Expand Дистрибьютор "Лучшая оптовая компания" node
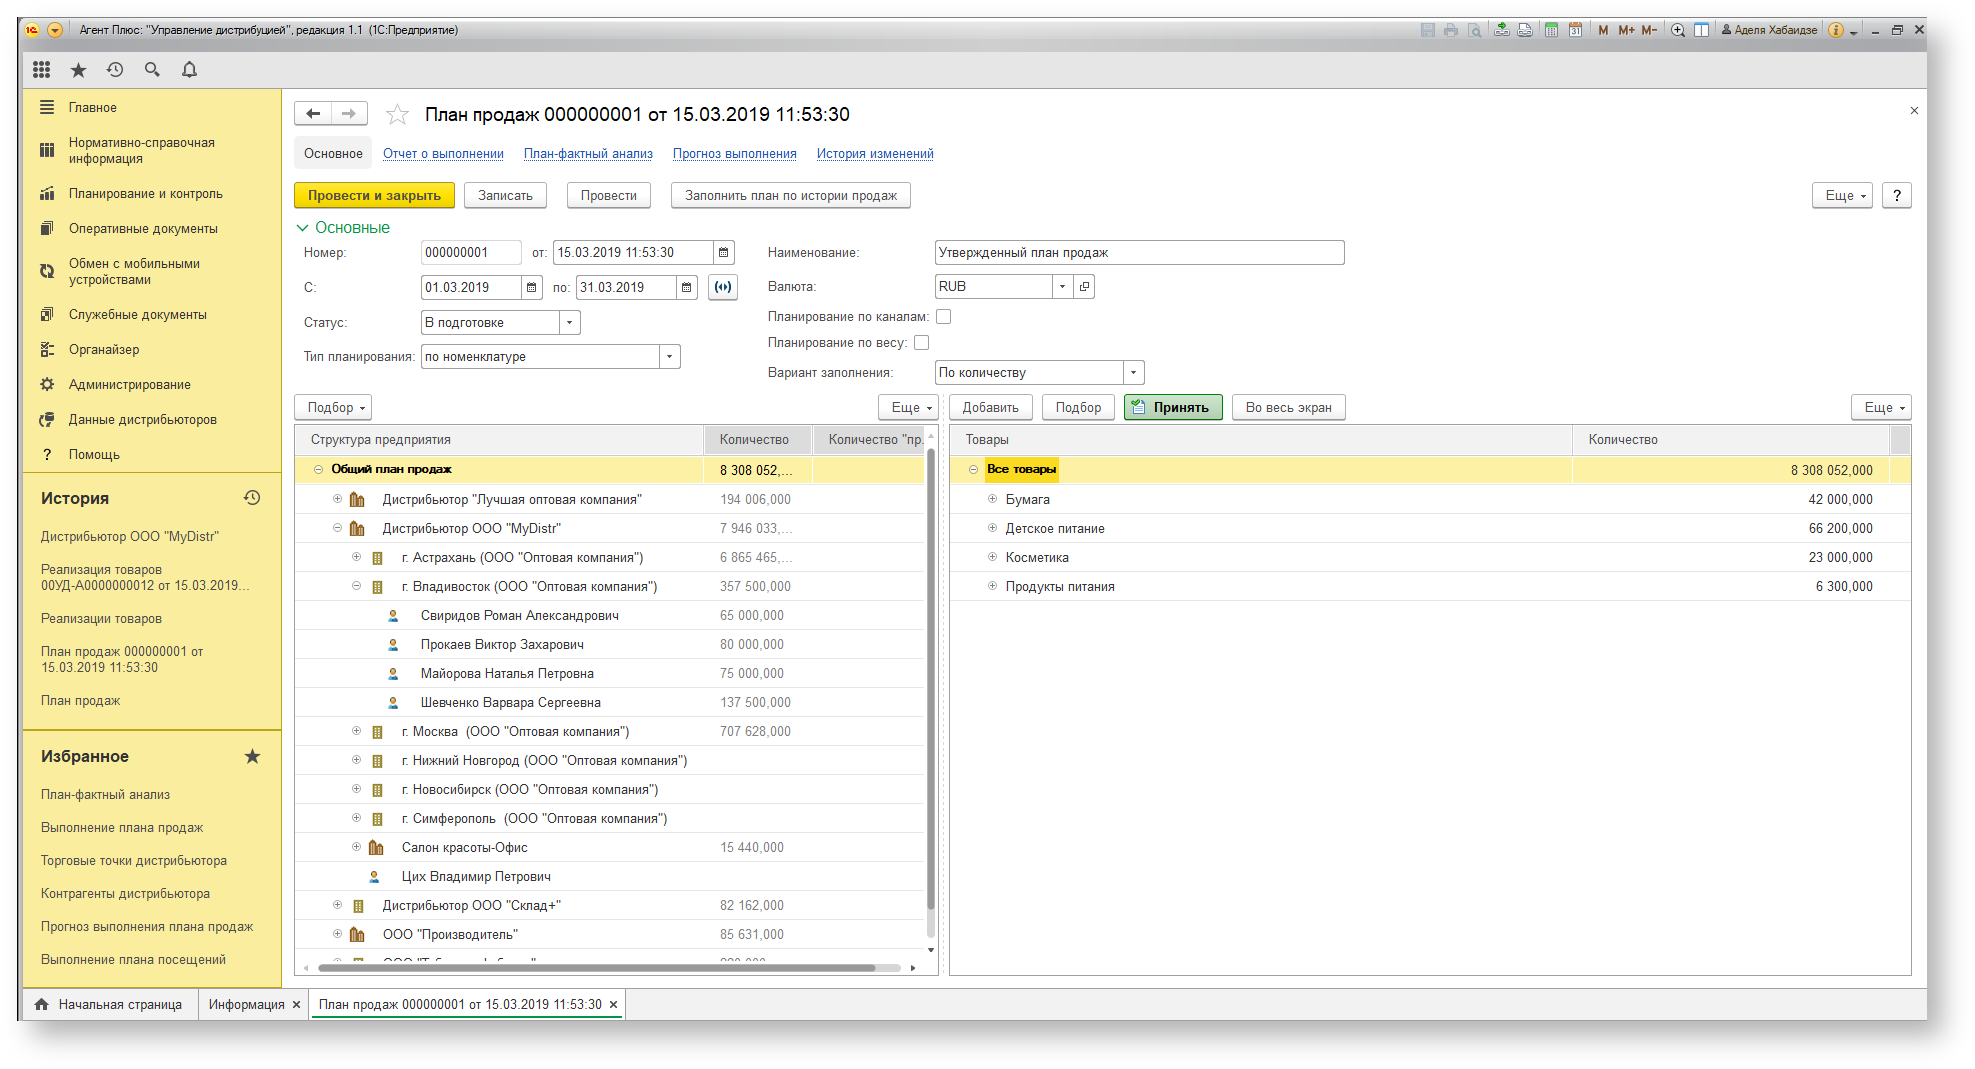Screen dimensions: 1975x1069 point(337,498)
